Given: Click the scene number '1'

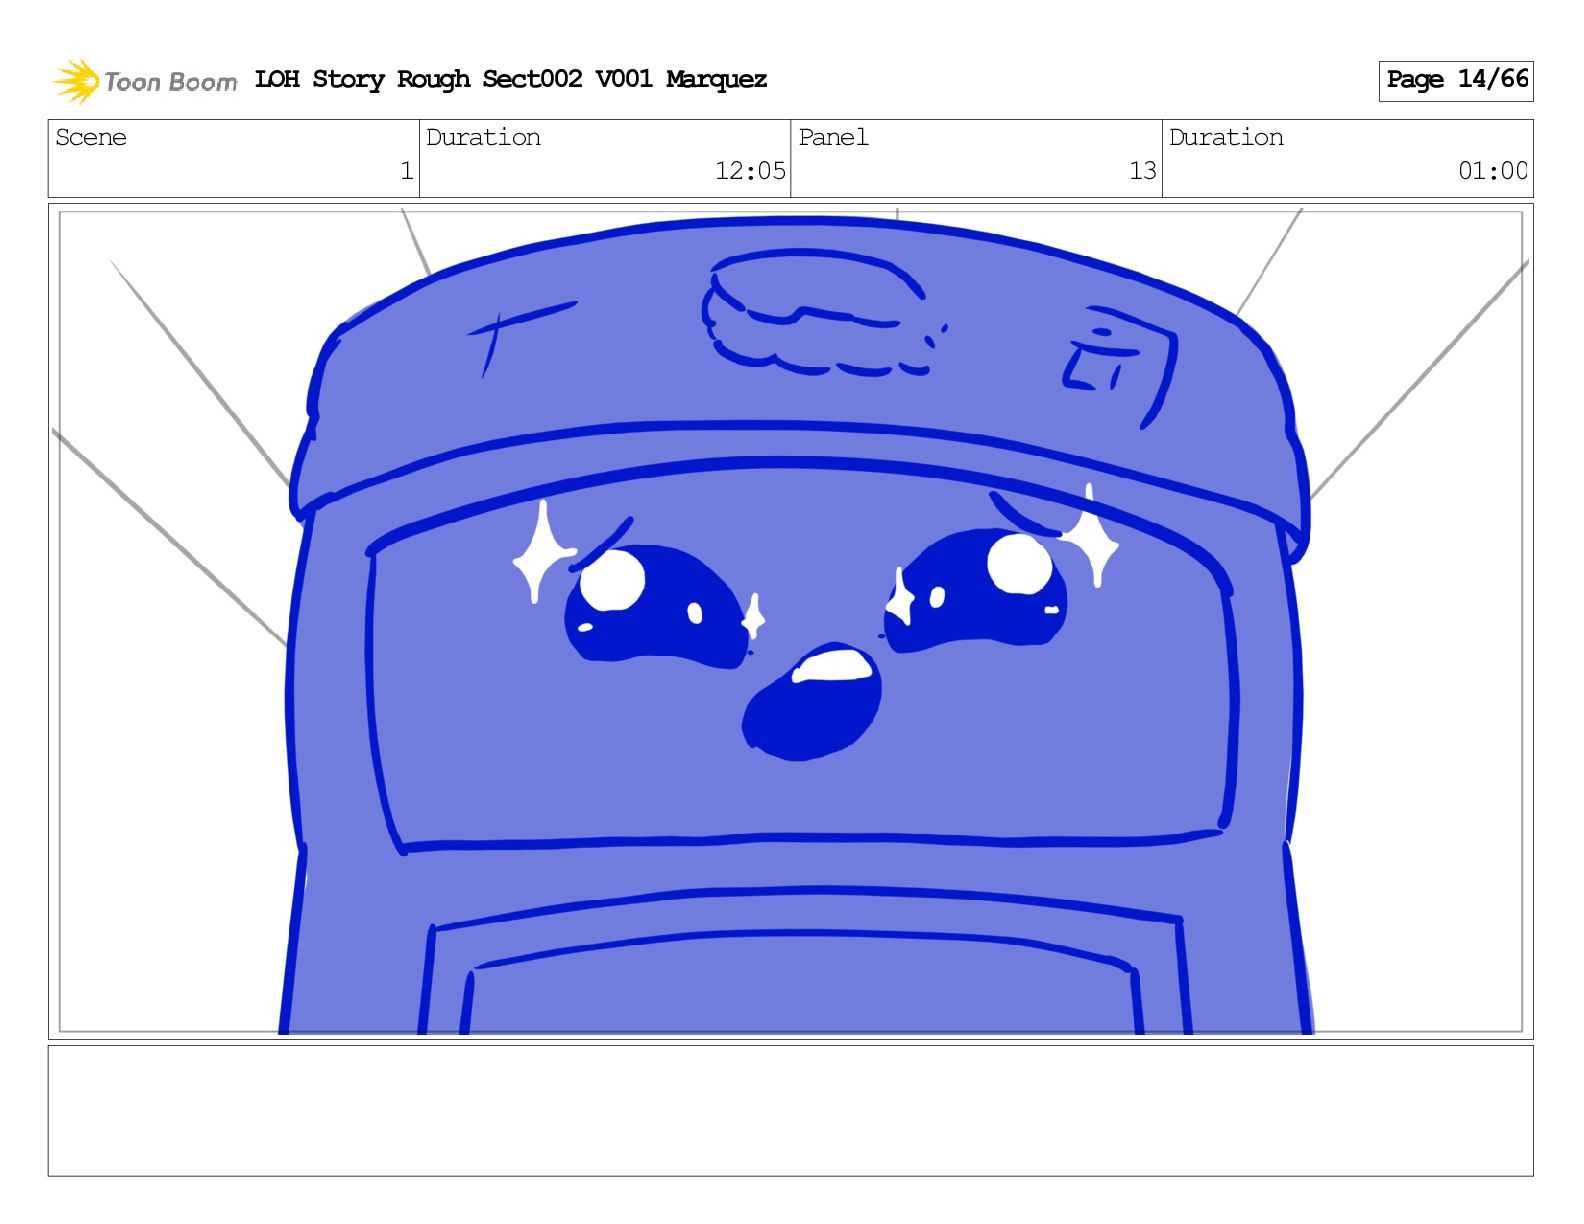Looking at the screenshot, I should [x=406, y=171].
